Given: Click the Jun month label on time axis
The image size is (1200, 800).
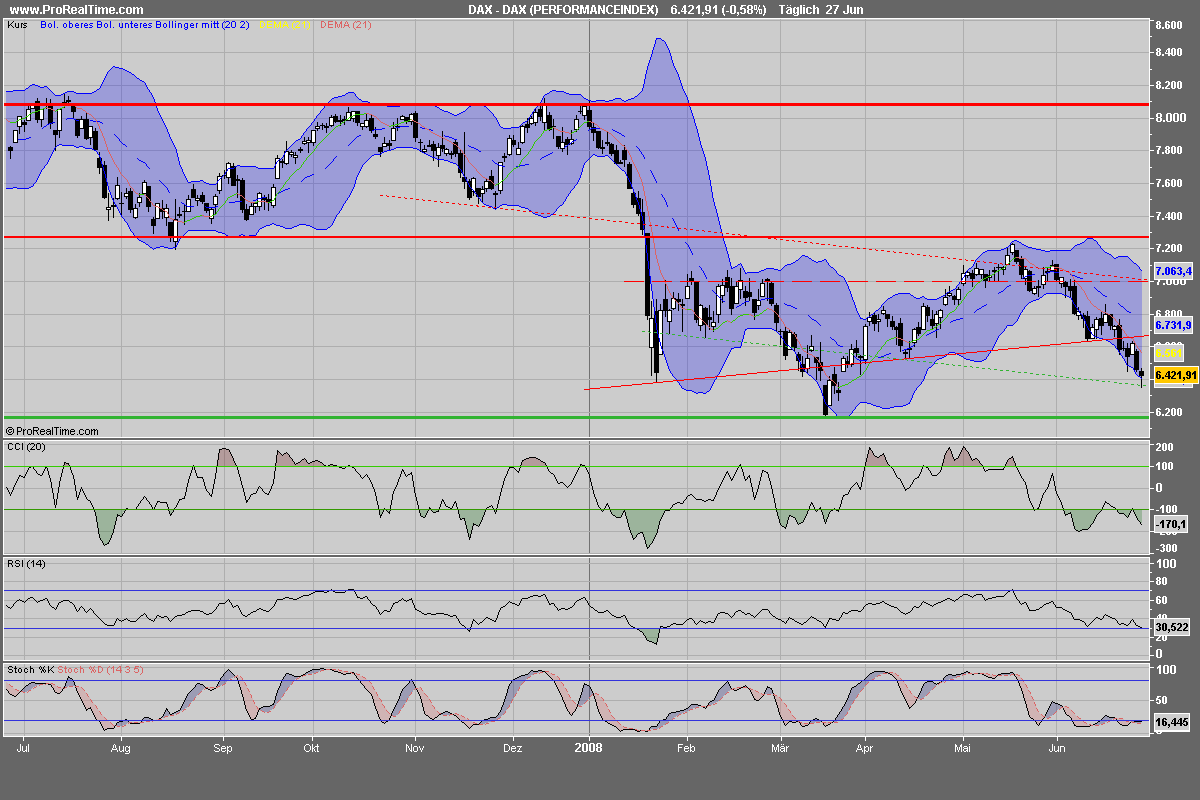Looking at the screenshot, I should (x=1058, y=746).
